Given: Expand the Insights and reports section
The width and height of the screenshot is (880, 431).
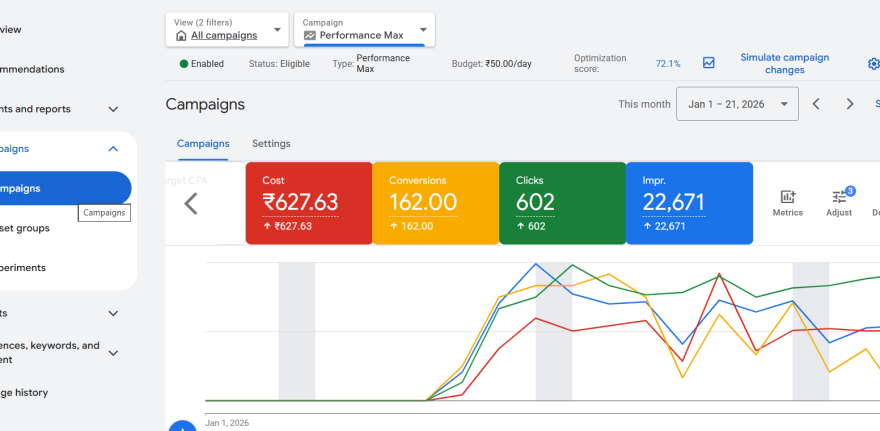Looking at the screenshot, I should click(113, 109).
